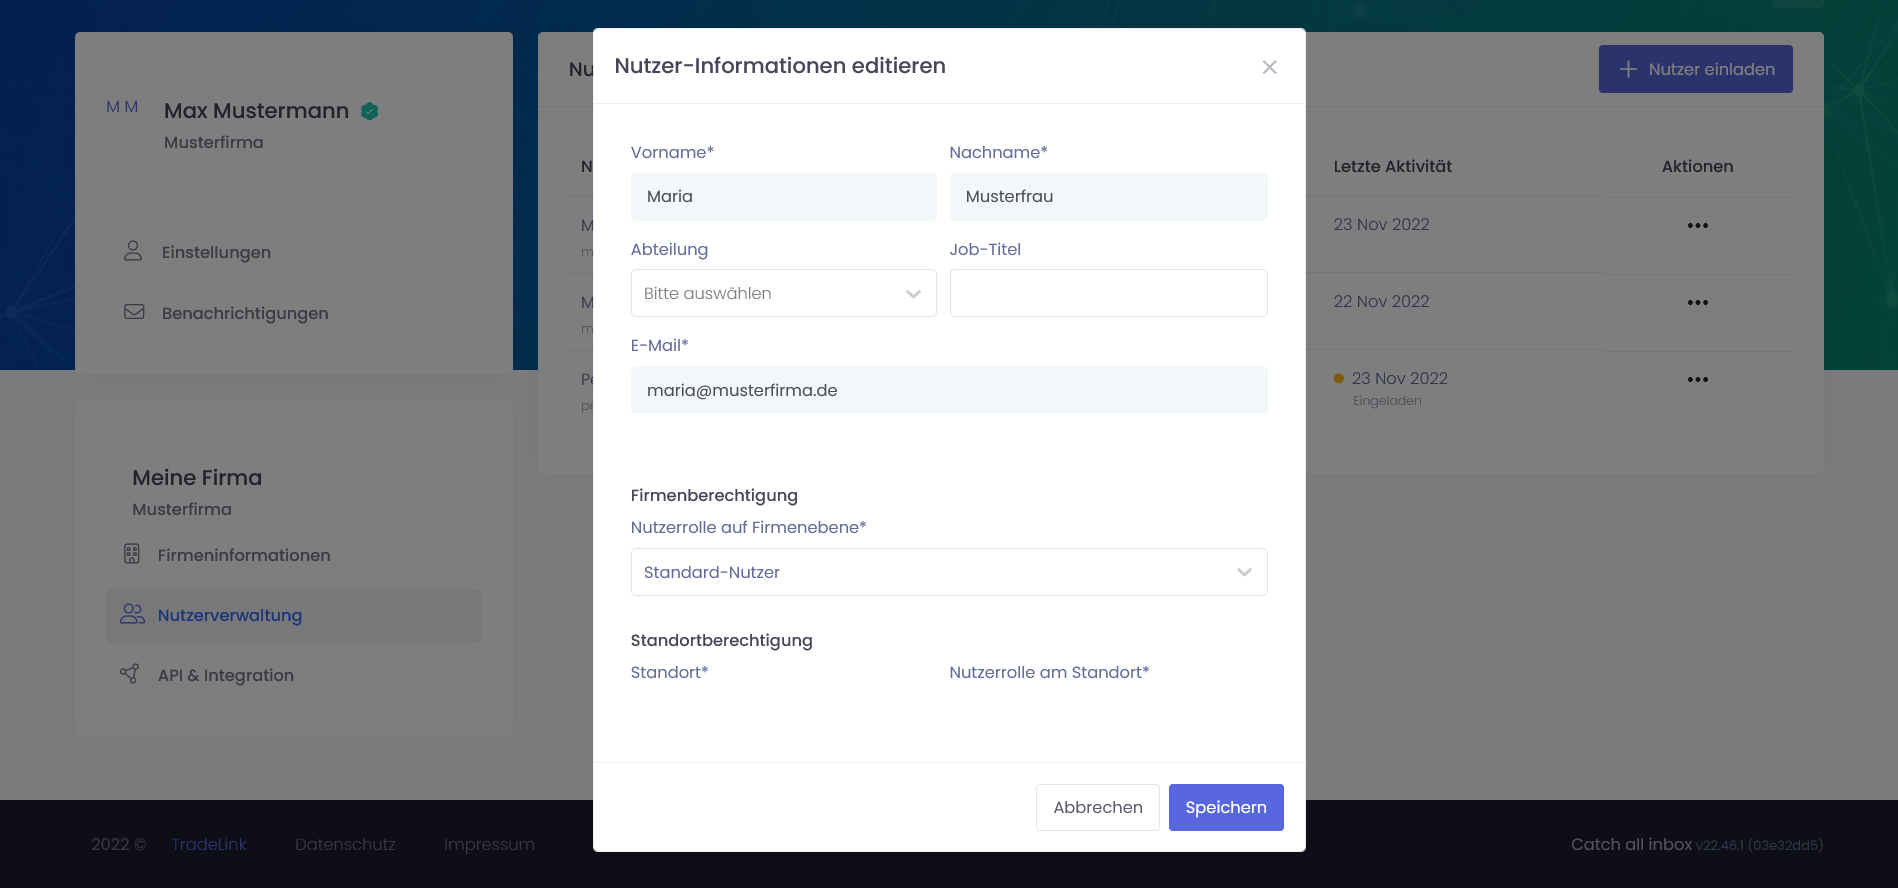Click the Speichern button
Viewport: 1898px width, 888px height.
tap(1225, 807)
